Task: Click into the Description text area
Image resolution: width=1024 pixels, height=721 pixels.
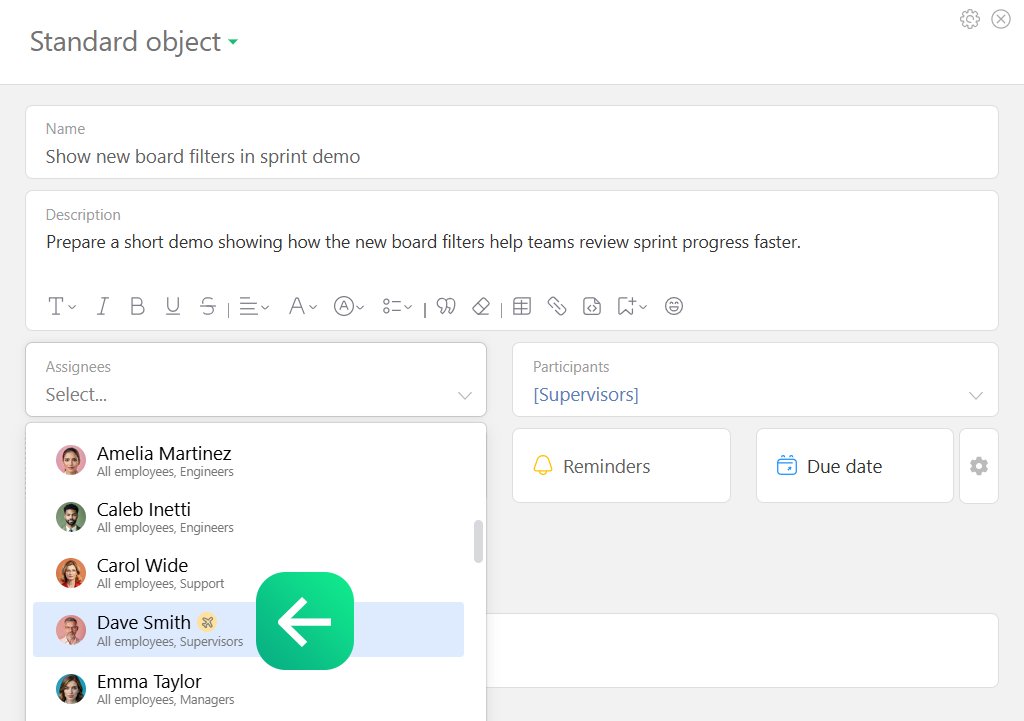Action: pos(423,242)
